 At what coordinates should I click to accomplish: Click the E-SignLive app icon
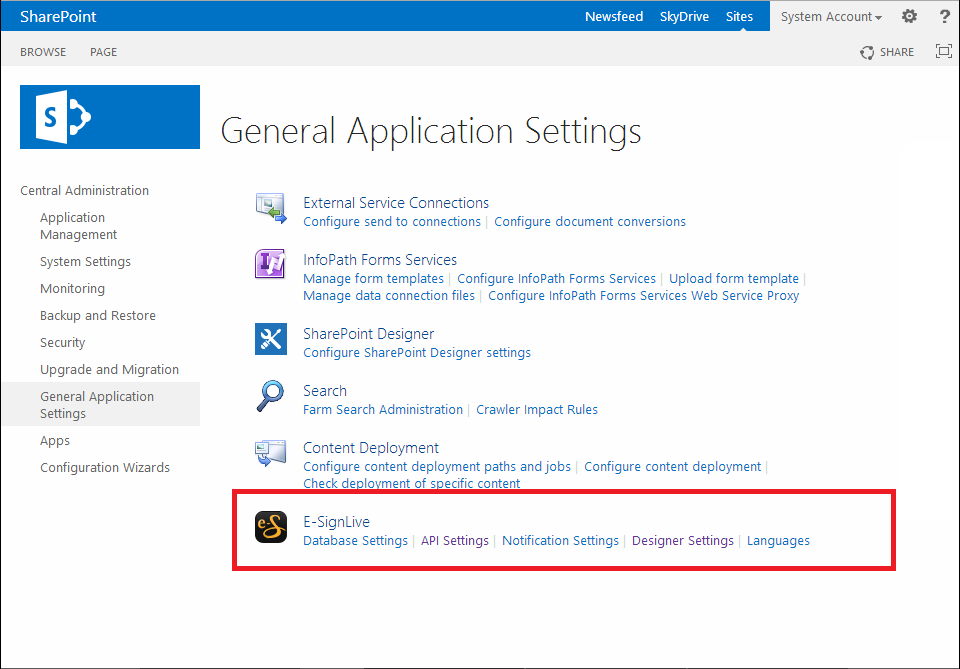click(271, 527)
